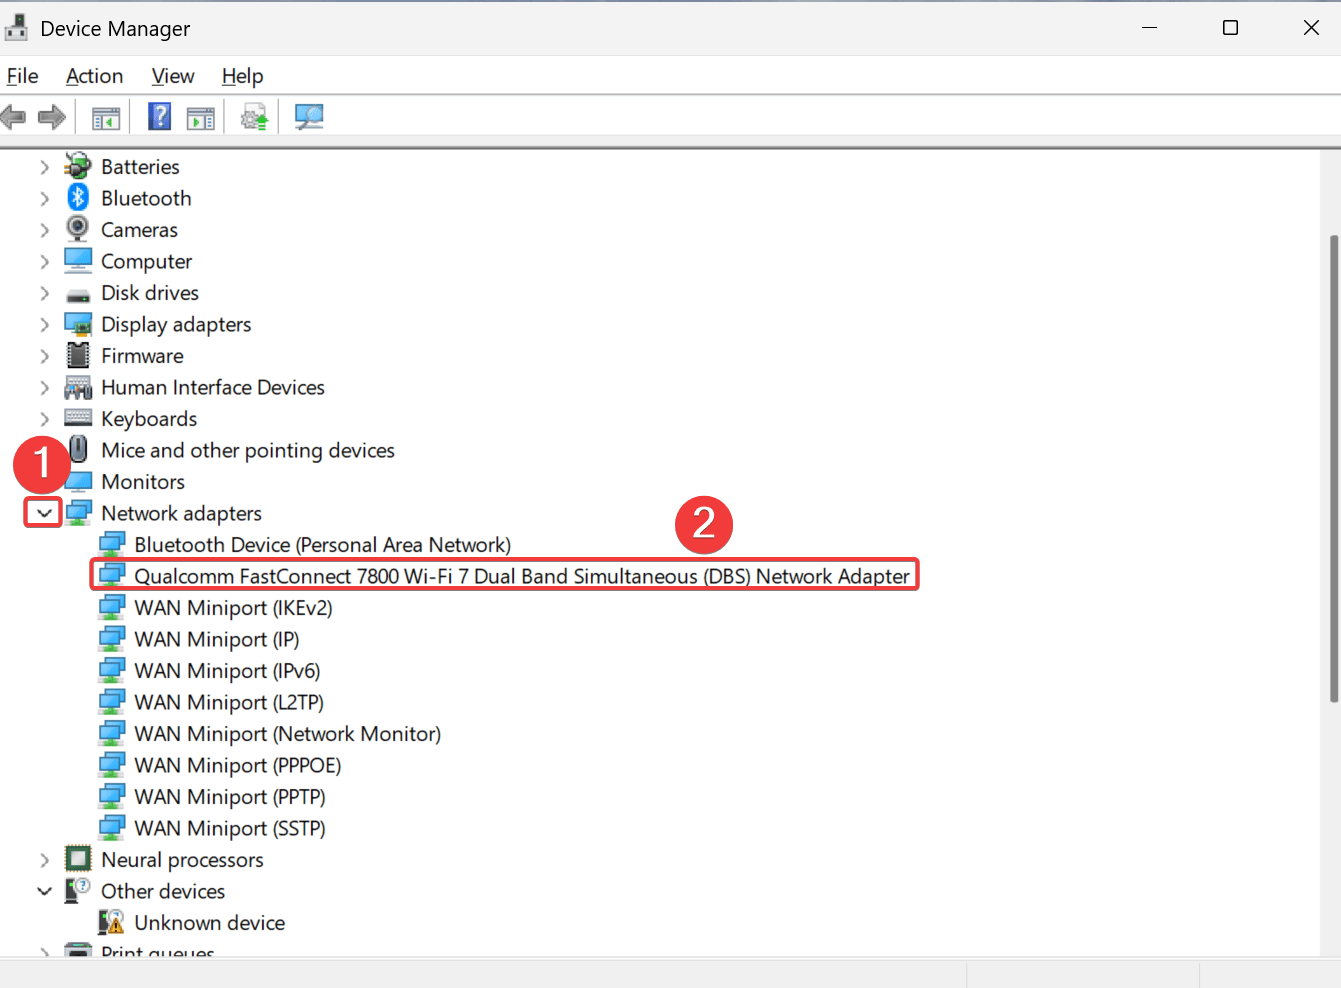Expand the Cameras category
The image size is (1341, 988).
[x=44, y=230]
